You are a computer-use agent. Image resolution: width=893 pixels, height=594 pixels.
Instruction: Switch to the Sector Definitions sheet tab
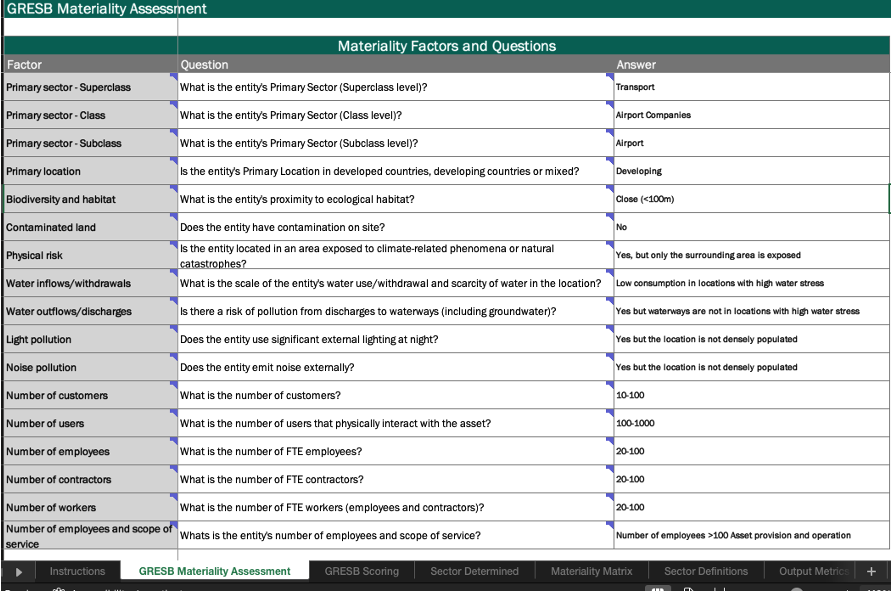click(706, 571)
